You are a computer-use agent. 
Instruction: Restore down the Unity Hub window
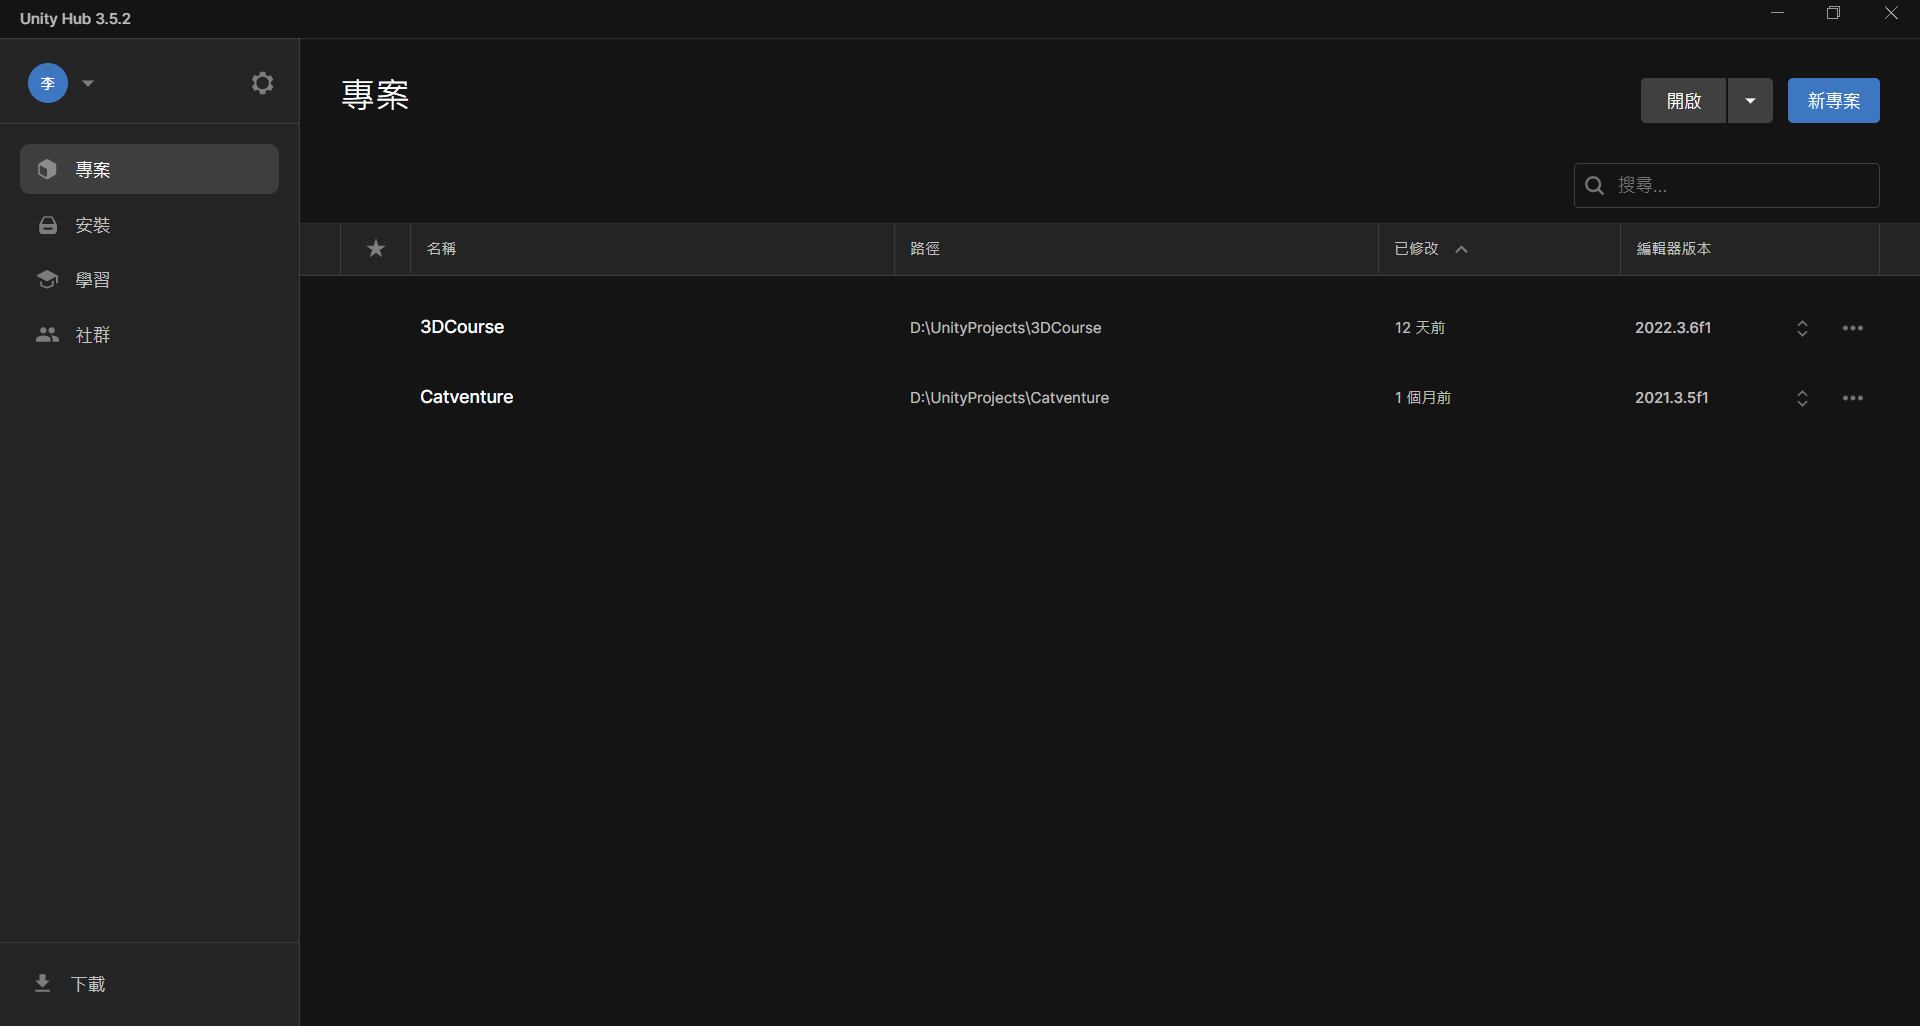pyautogui.click(x=1833, y=13)
